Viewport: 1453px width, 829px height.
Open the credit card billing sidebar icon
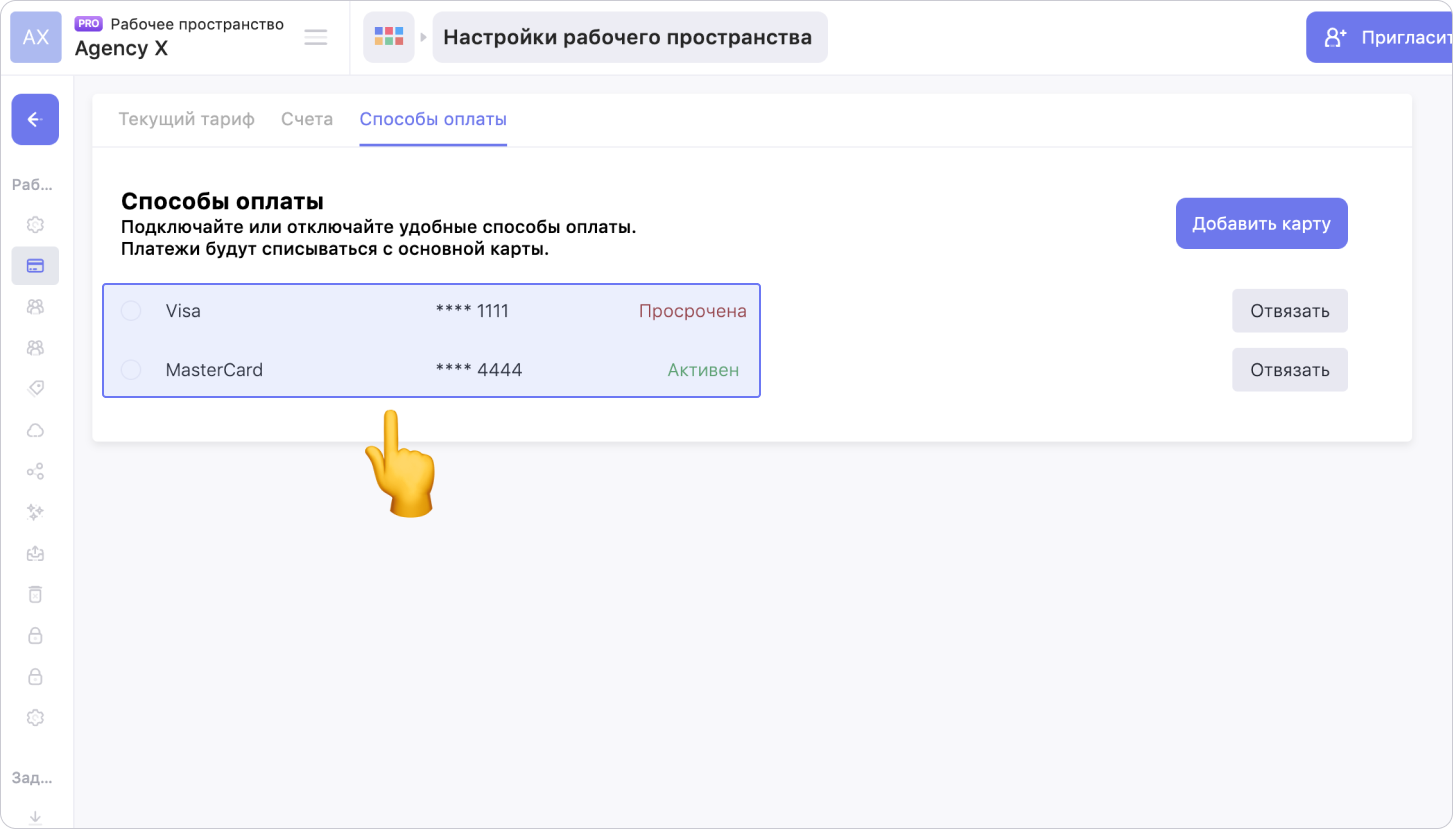click(35, 266)
